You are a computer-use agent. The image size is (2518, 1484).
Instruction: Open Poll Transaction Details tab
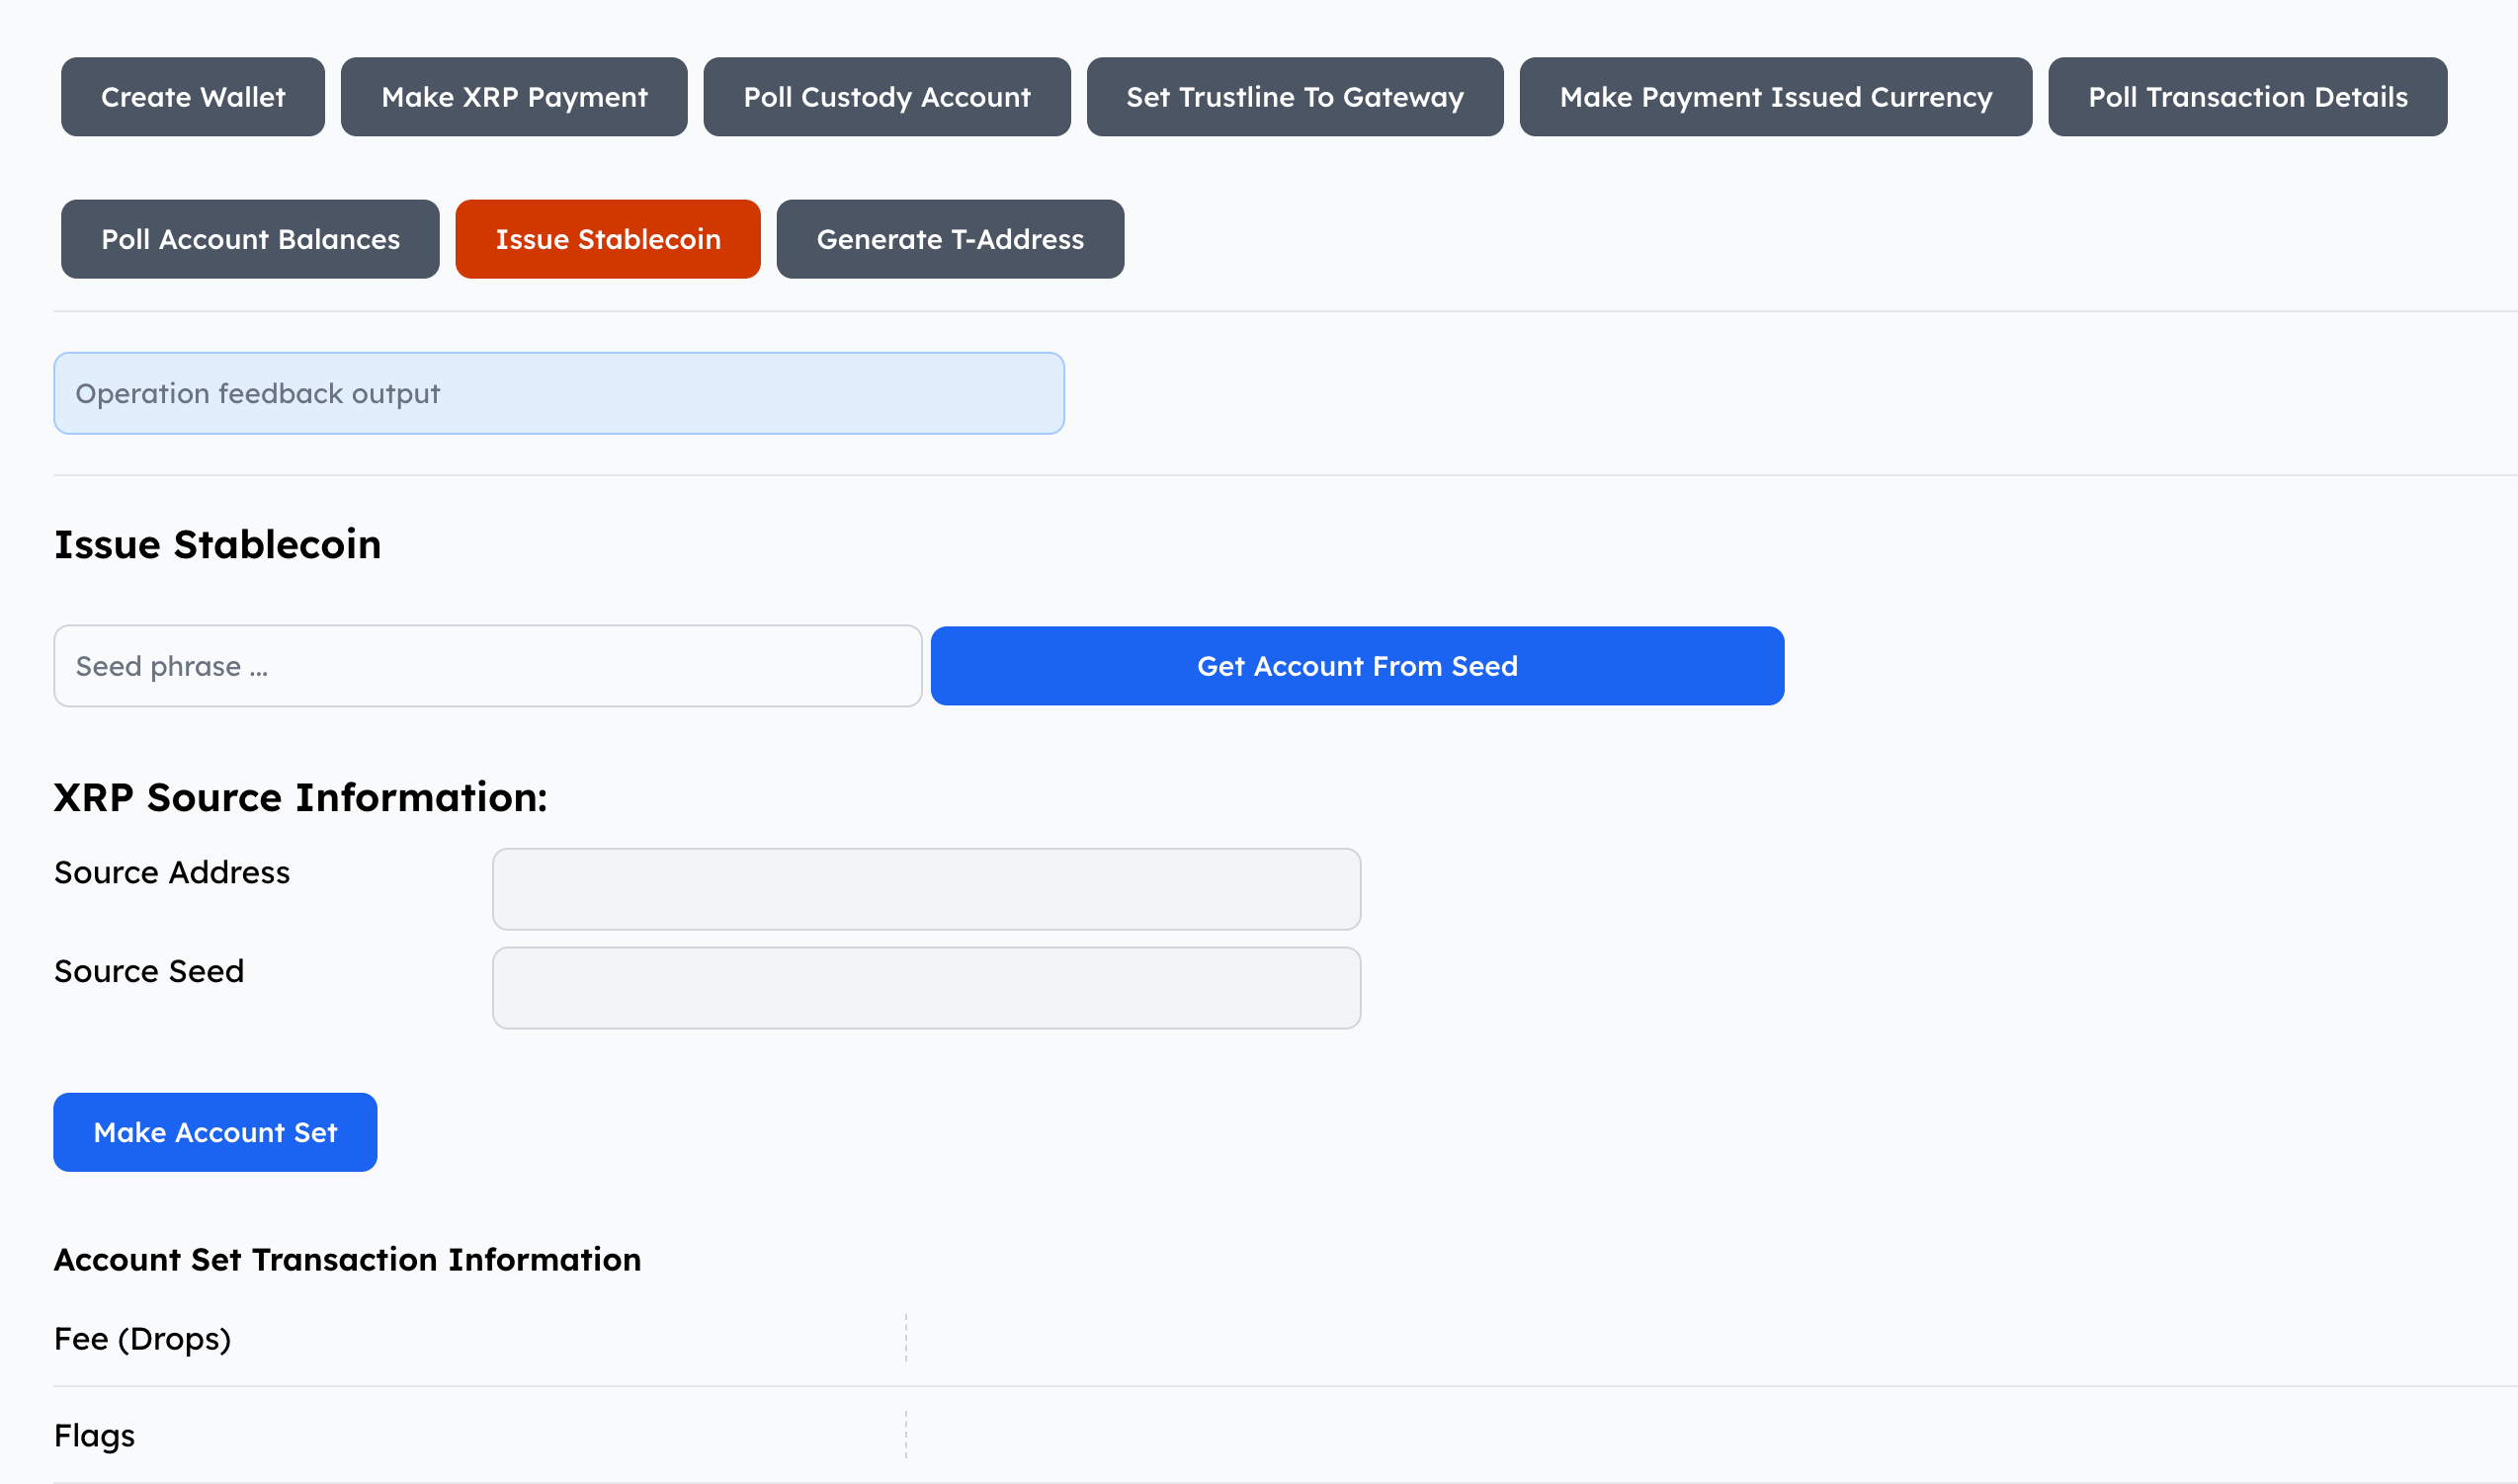click(2247, 97)
